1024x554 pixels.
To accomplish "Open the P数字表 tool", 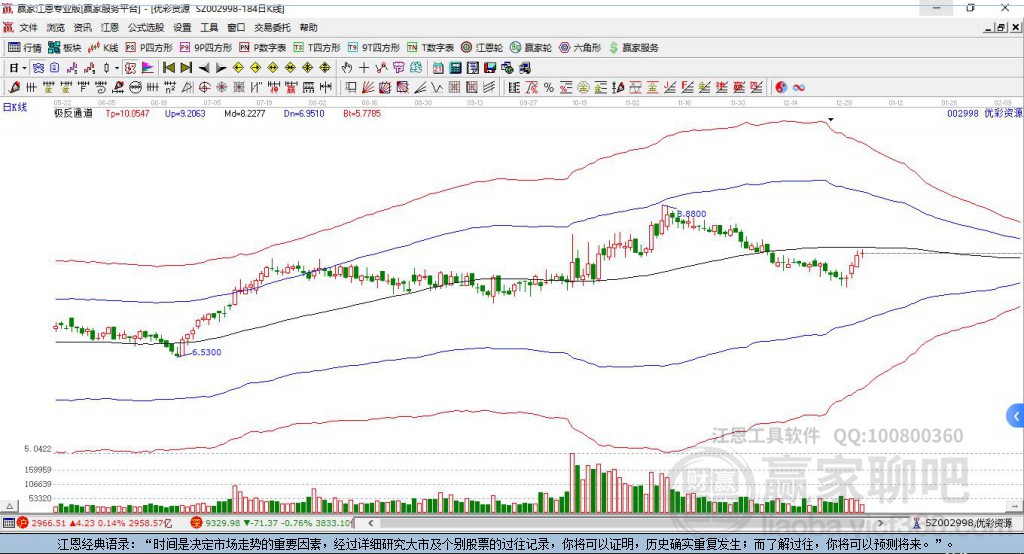I will pyautogui.click(x=263, y=48).
